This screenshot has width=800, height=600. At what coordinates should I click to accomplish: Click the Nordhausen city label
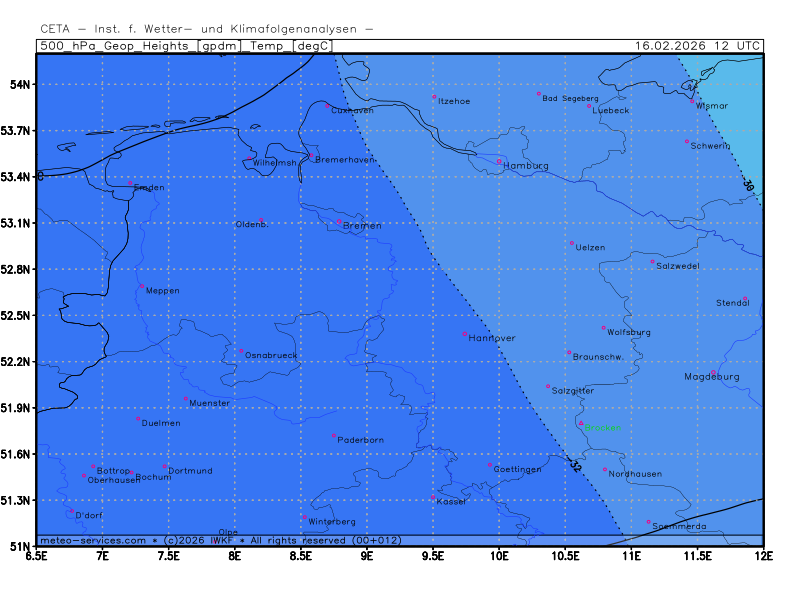coord(635,474)
